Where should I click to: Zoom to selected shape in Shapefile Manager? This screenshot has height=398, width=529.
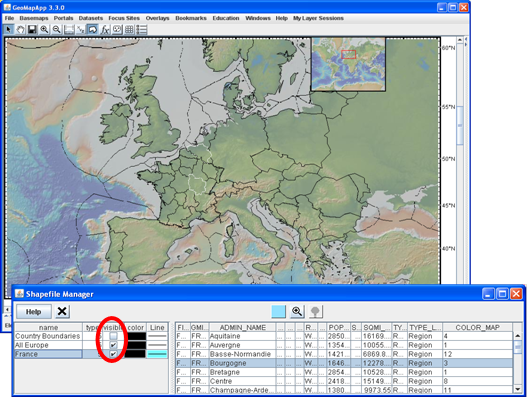(x=297, y=311)
